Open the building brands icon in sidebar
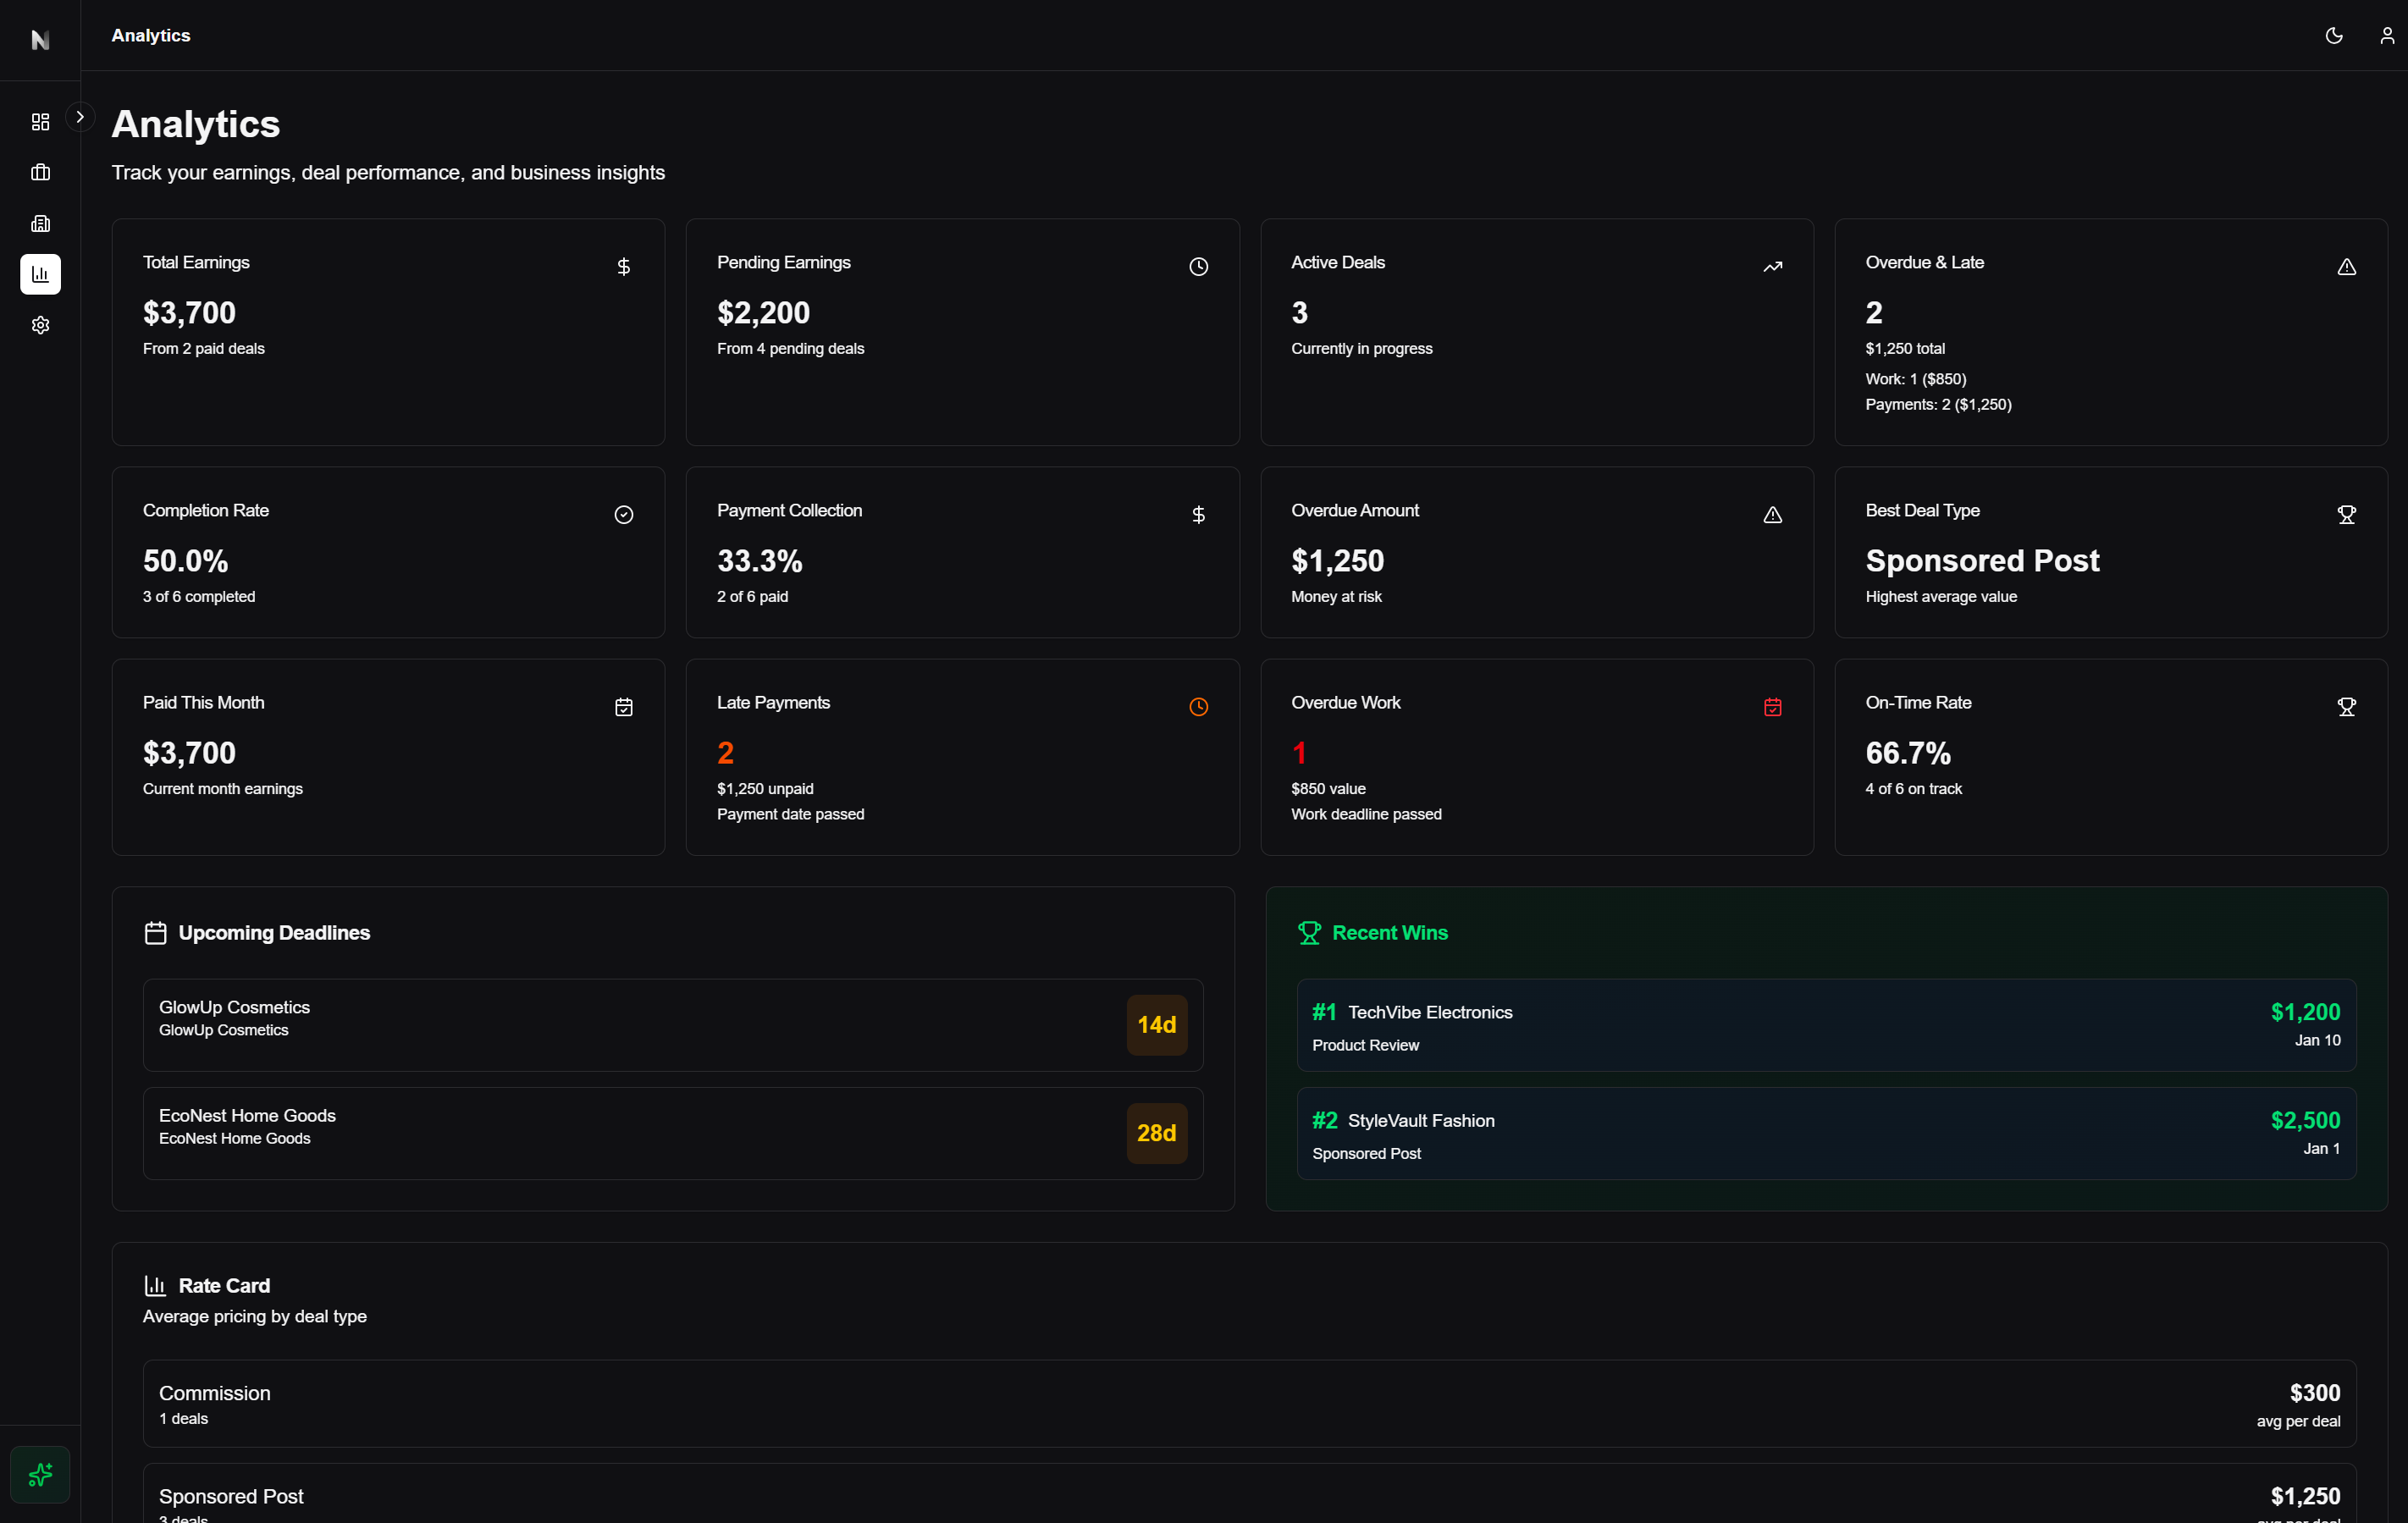2408x1523 pixels. (40, 223)
